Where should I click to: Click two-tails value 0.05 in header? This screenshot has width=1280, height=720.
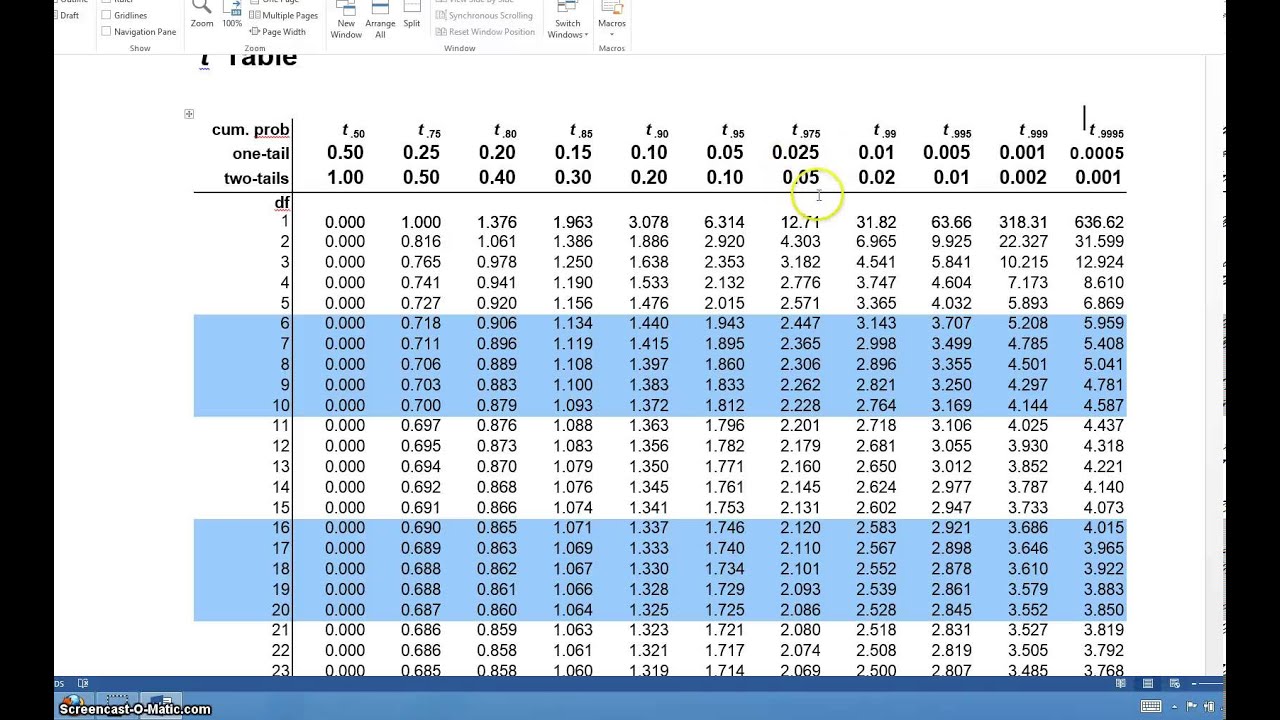[x=801, y=178]
